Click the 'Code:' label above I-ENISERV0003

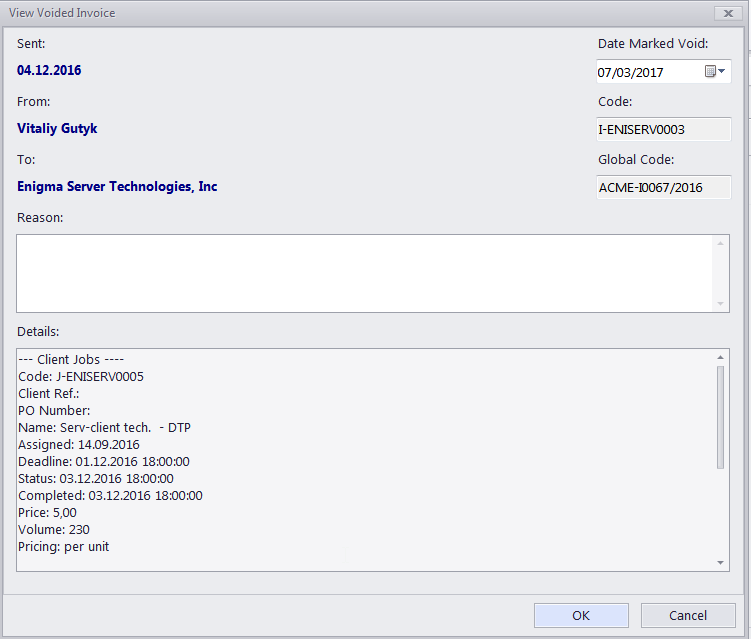pyautogui.click(x=615, y=102)
